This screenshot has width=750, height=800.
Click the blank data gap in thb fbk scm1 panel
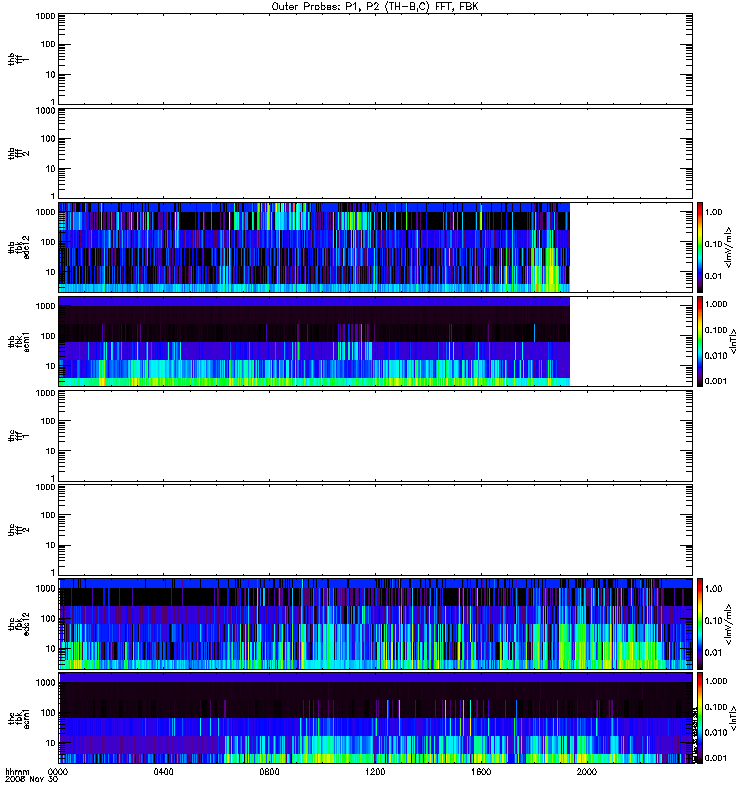pos(631,341)
